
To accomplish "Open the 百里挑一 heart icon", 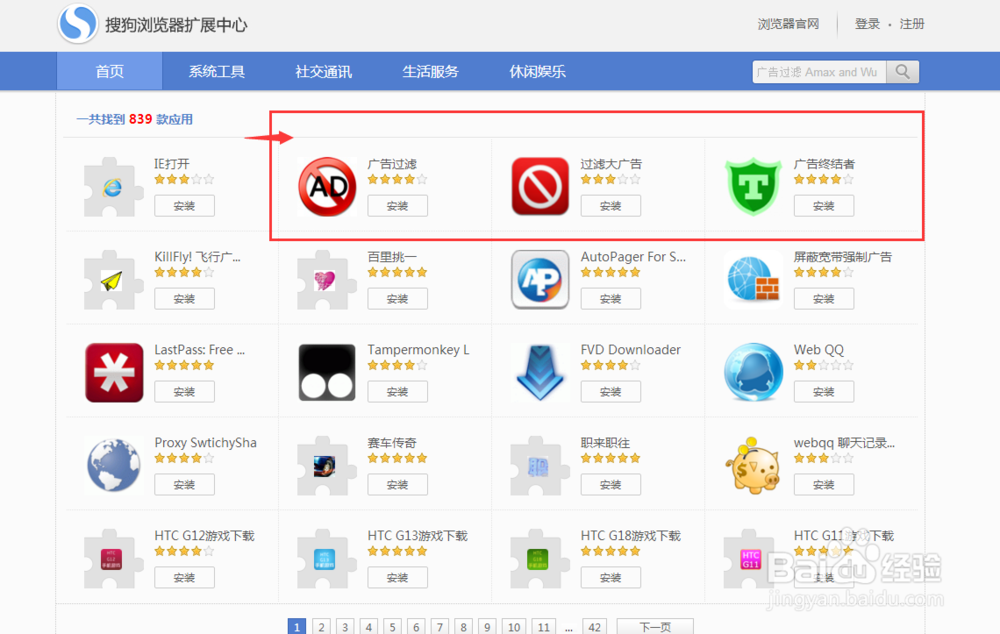I will click(x=325, y=280).
